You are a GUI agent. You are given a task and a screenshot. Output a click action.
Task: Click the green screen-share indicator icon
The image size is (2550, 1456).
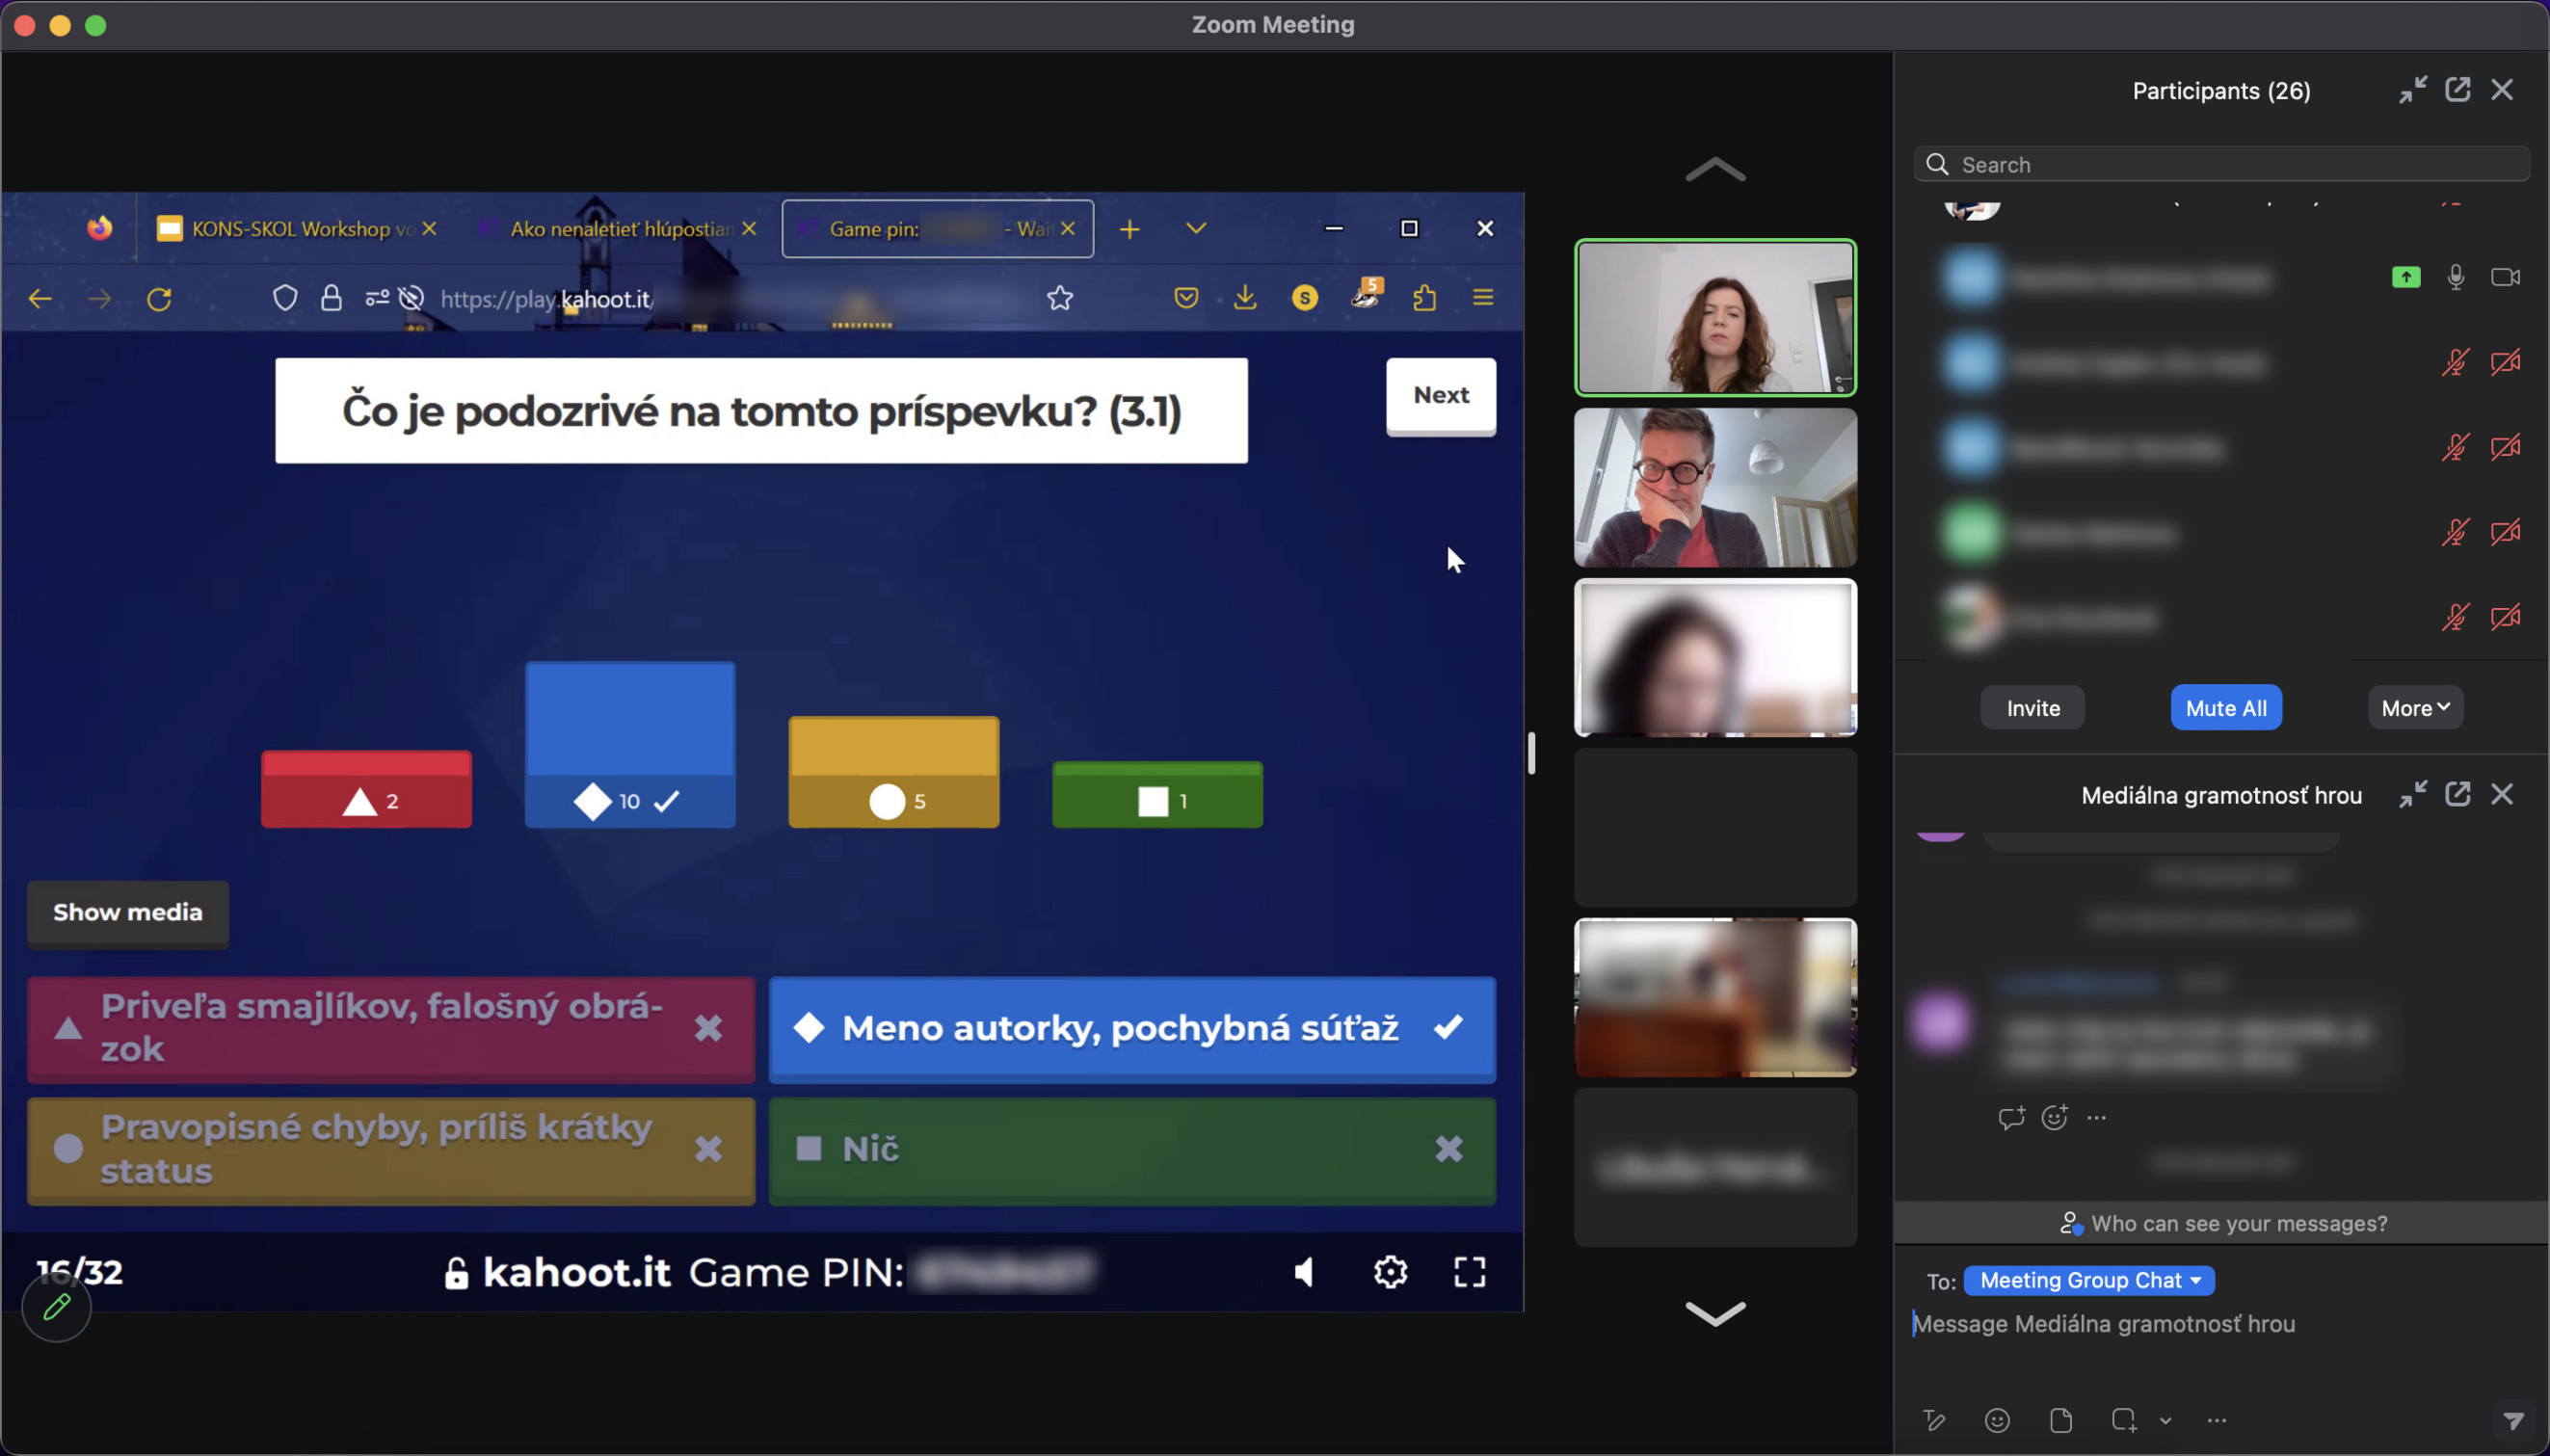tap(2406, 277)
